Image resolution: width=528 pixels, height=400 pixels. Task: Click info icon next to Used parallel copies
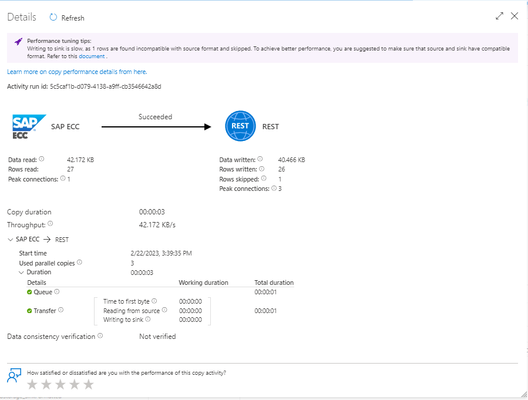coord(79,262)
